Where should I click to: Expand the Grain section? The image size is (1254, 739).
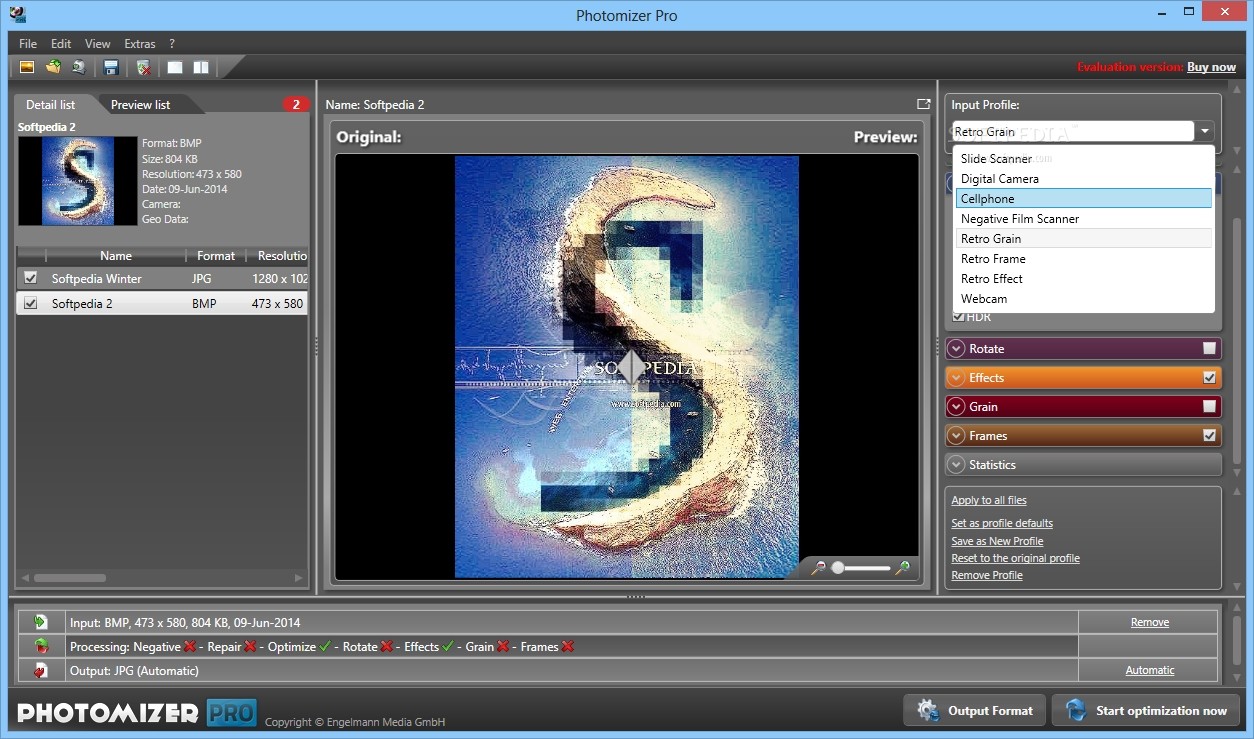tap(957, 407)
